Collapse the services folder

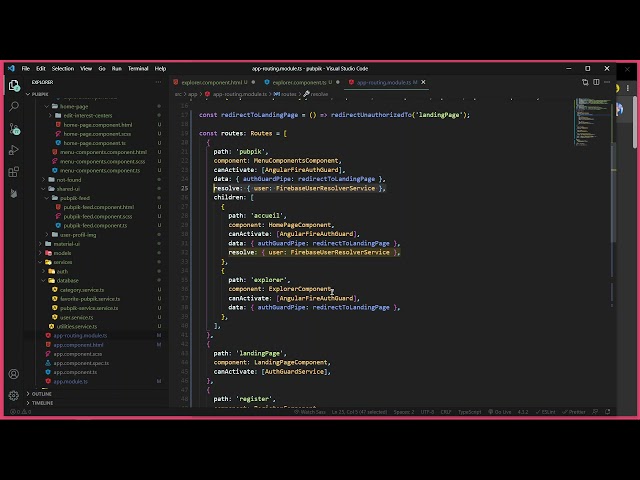click(62, 262)
